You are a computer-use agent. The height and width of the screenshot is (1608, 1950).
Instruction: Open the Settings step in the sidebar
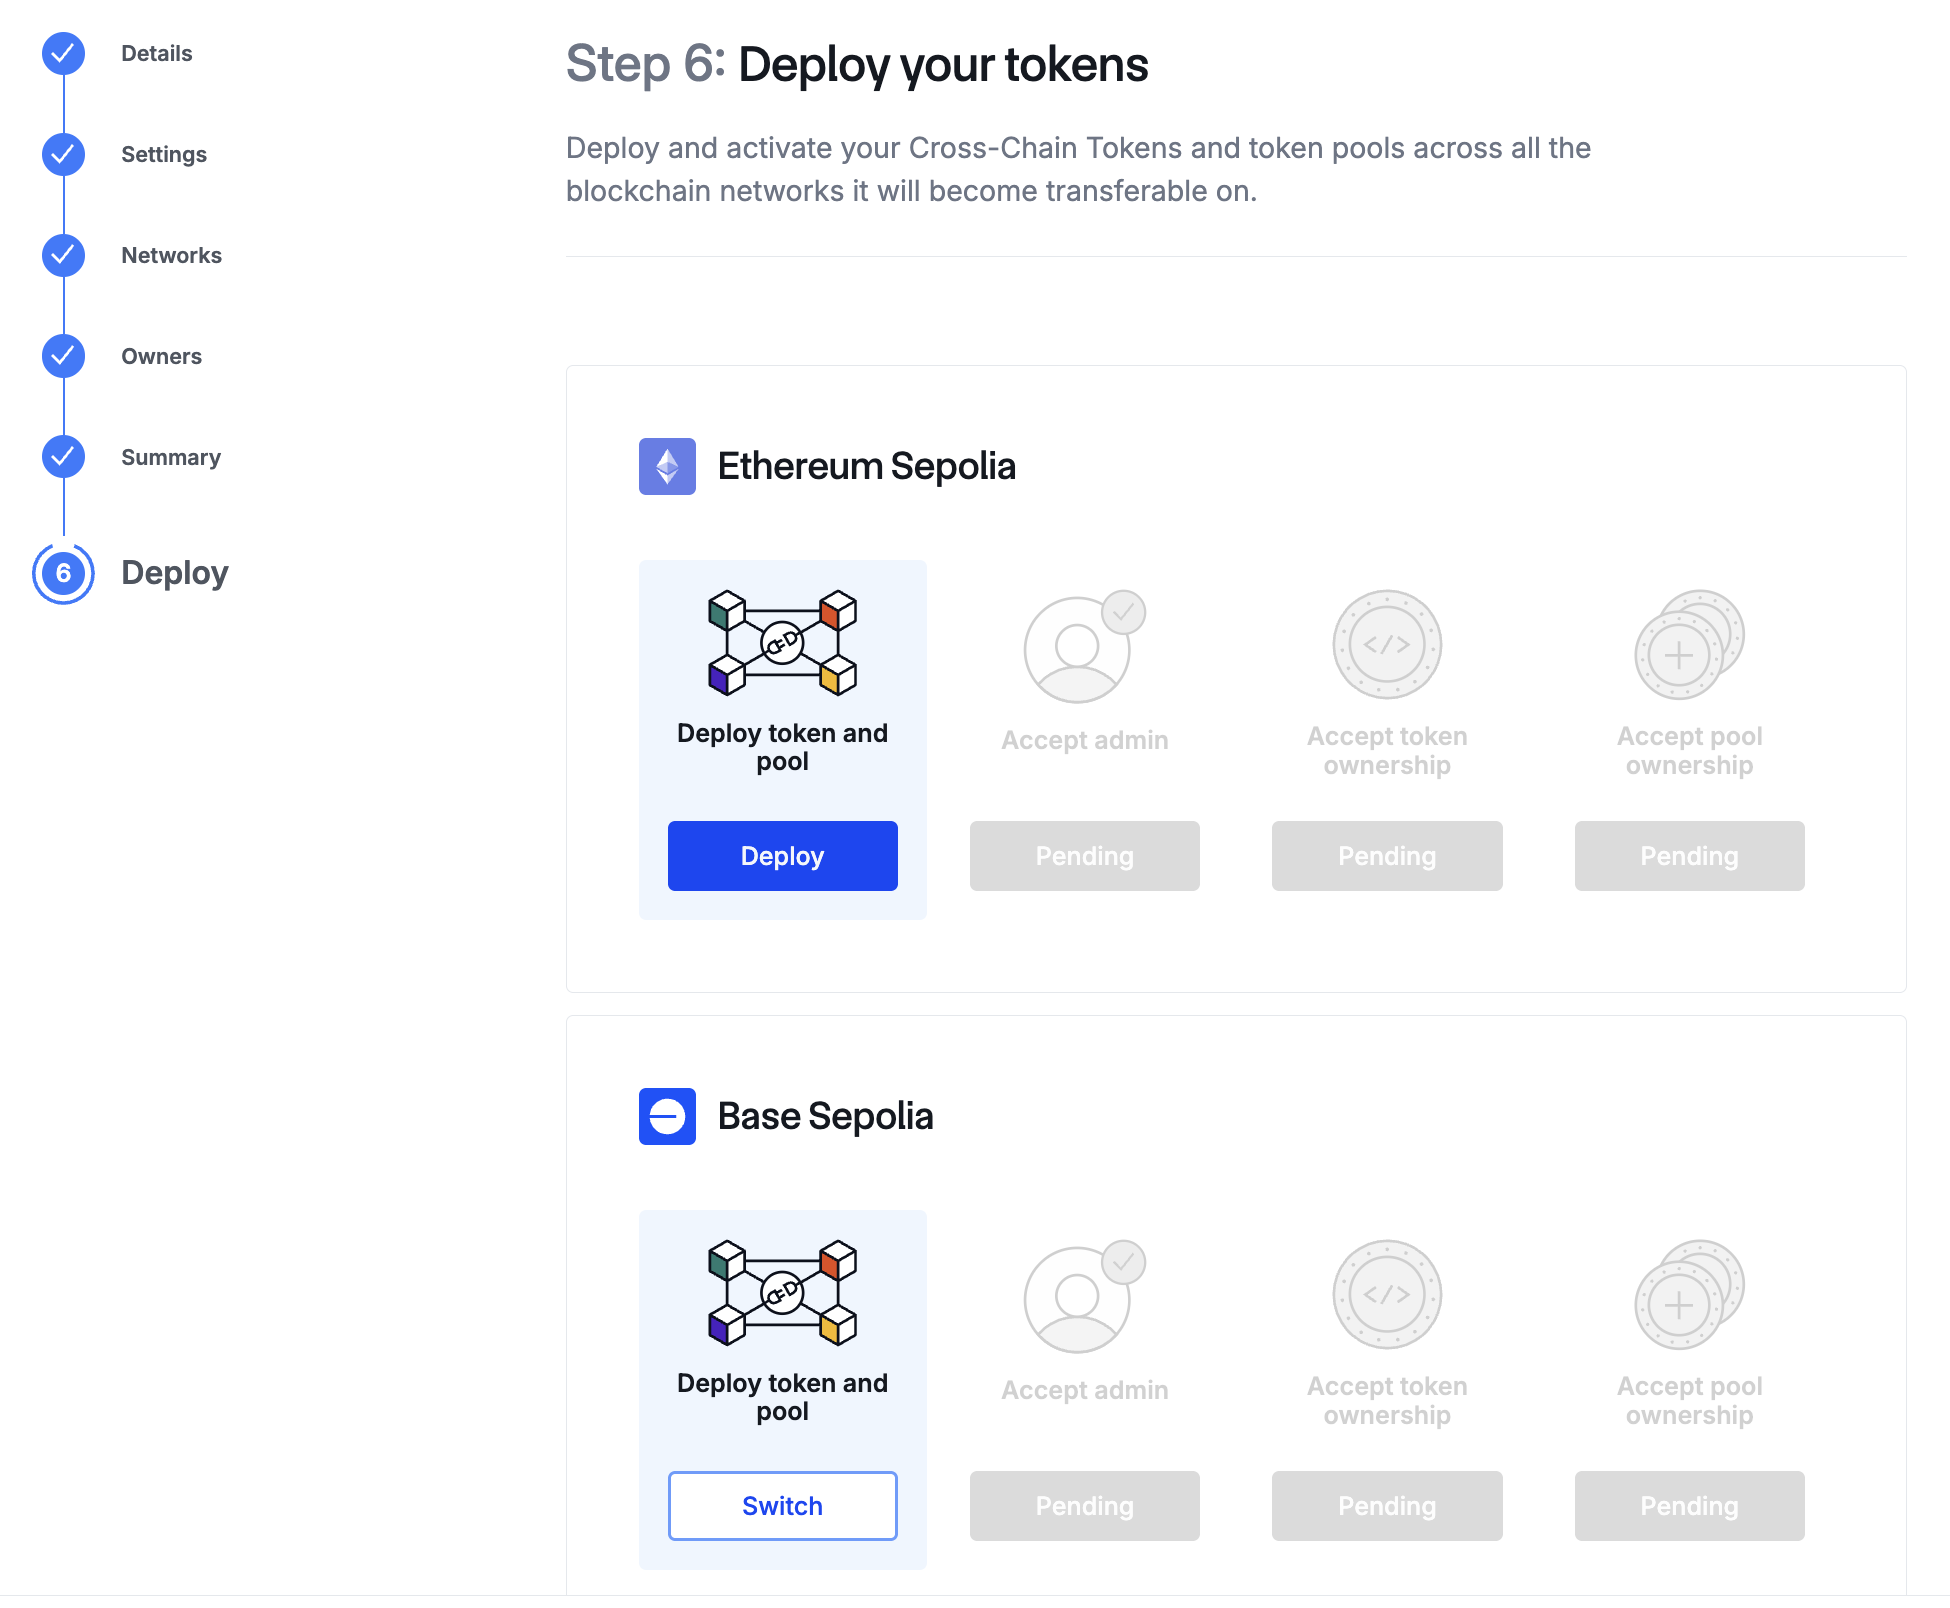(x=163, y=155)
